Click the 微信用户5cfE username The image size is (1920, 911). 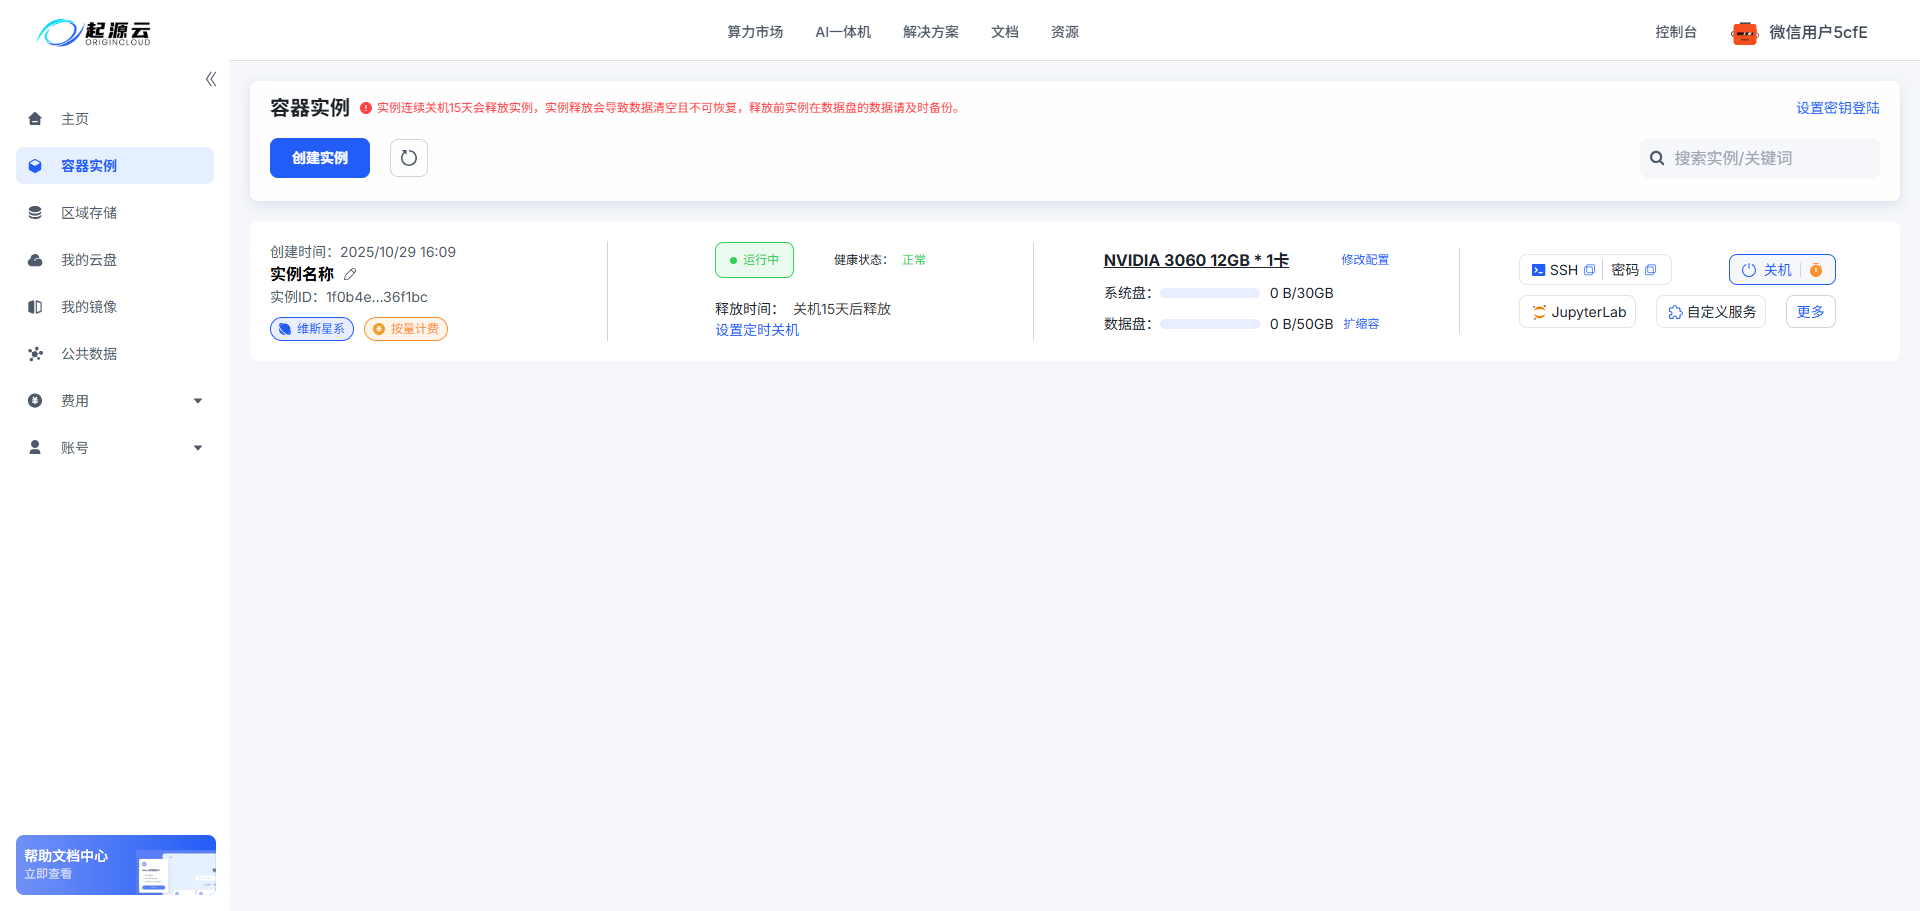[x=1818, y=32]
